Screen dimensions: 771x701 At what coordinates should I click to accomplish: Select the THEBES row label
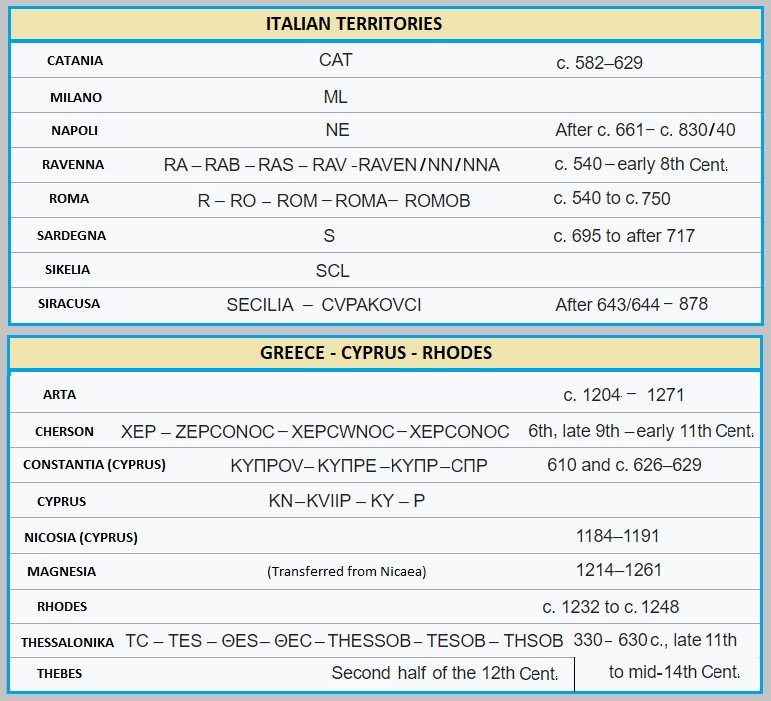coord(59,674)
